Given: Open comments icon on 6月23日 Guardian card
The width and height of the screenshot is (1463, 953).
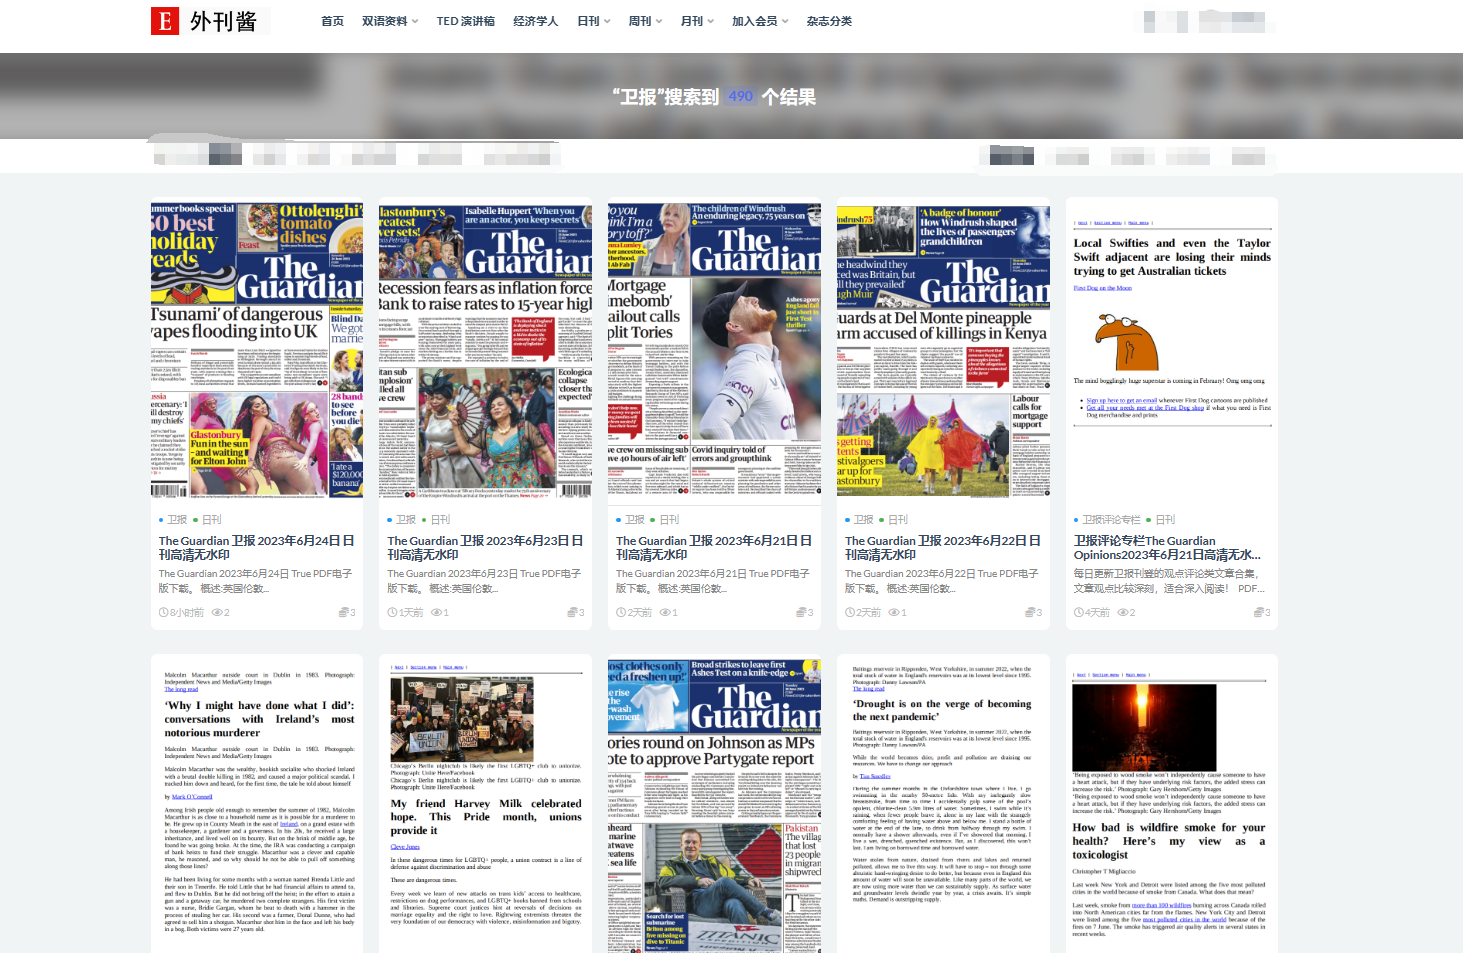Looking at the screenshot, I should 573,612.
